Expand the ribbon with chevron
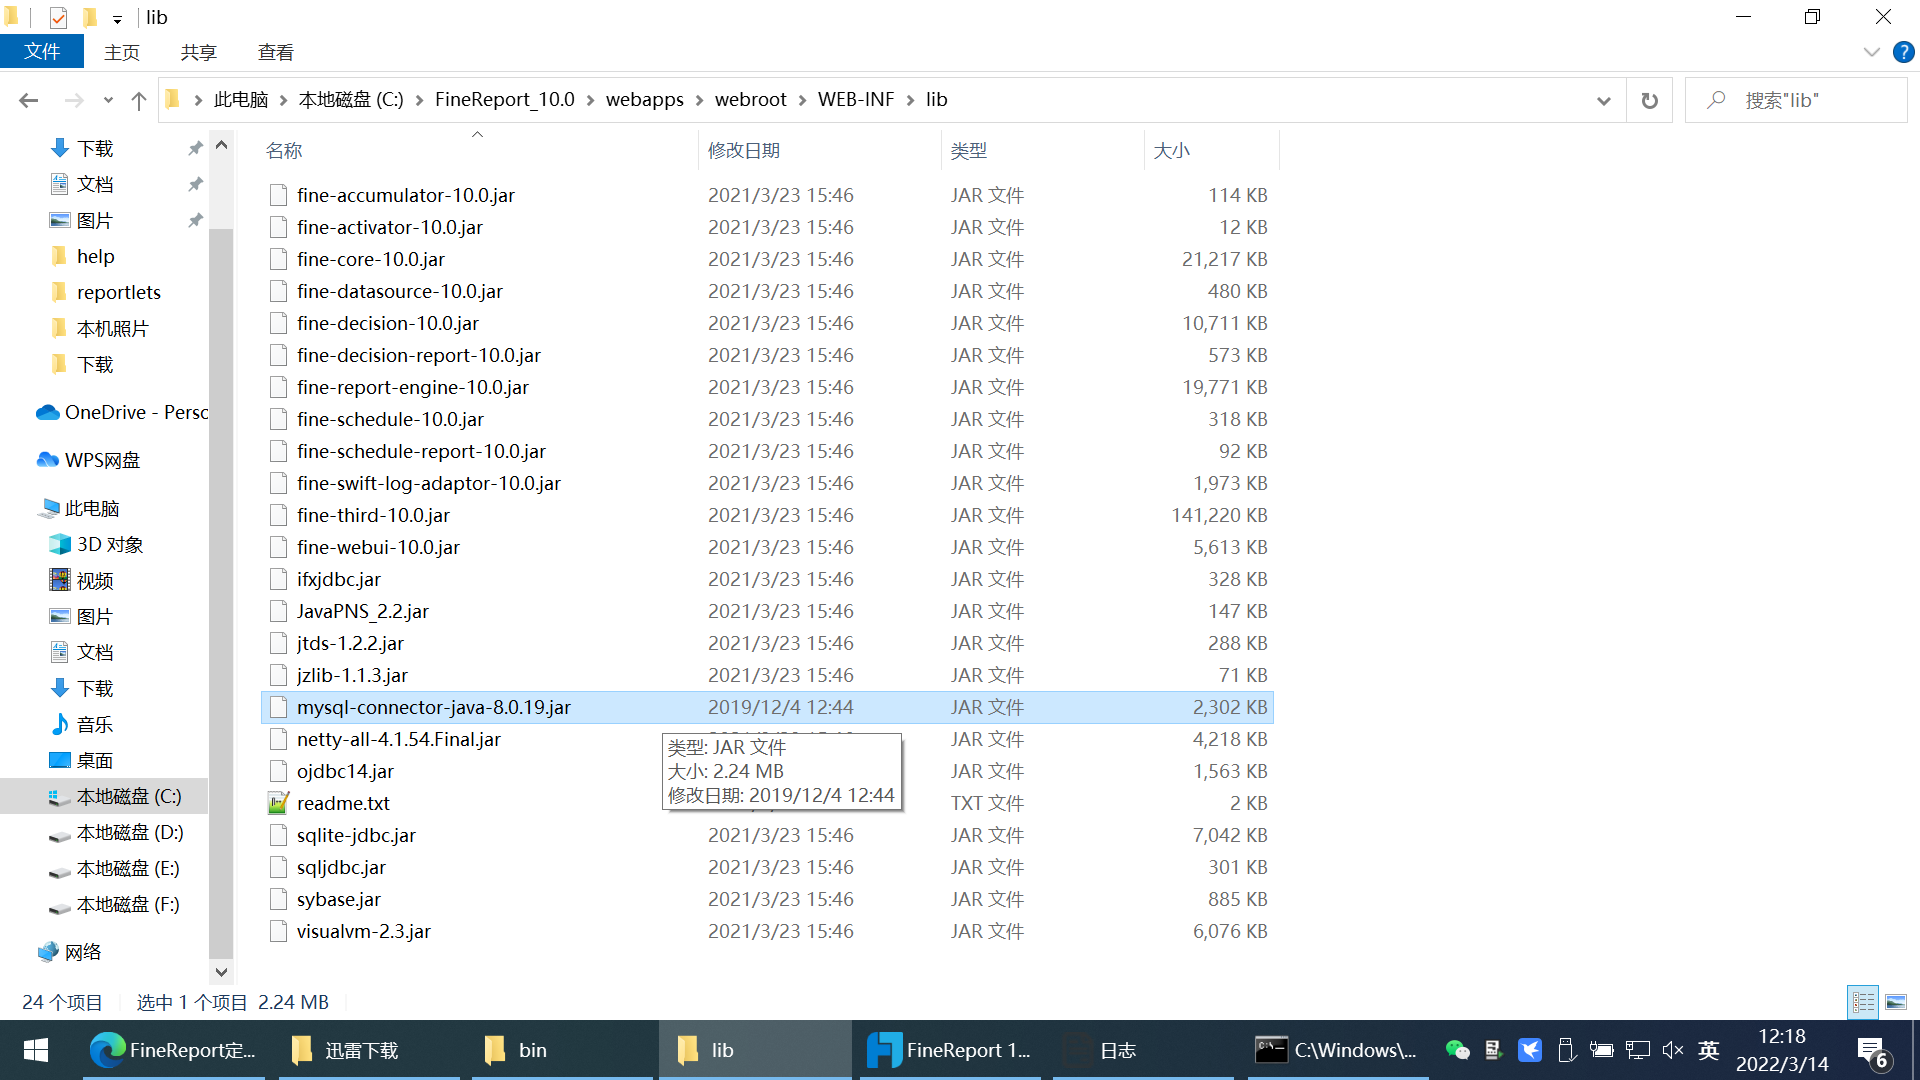Screen dimensions: 1920x1080 [1871, 52]
